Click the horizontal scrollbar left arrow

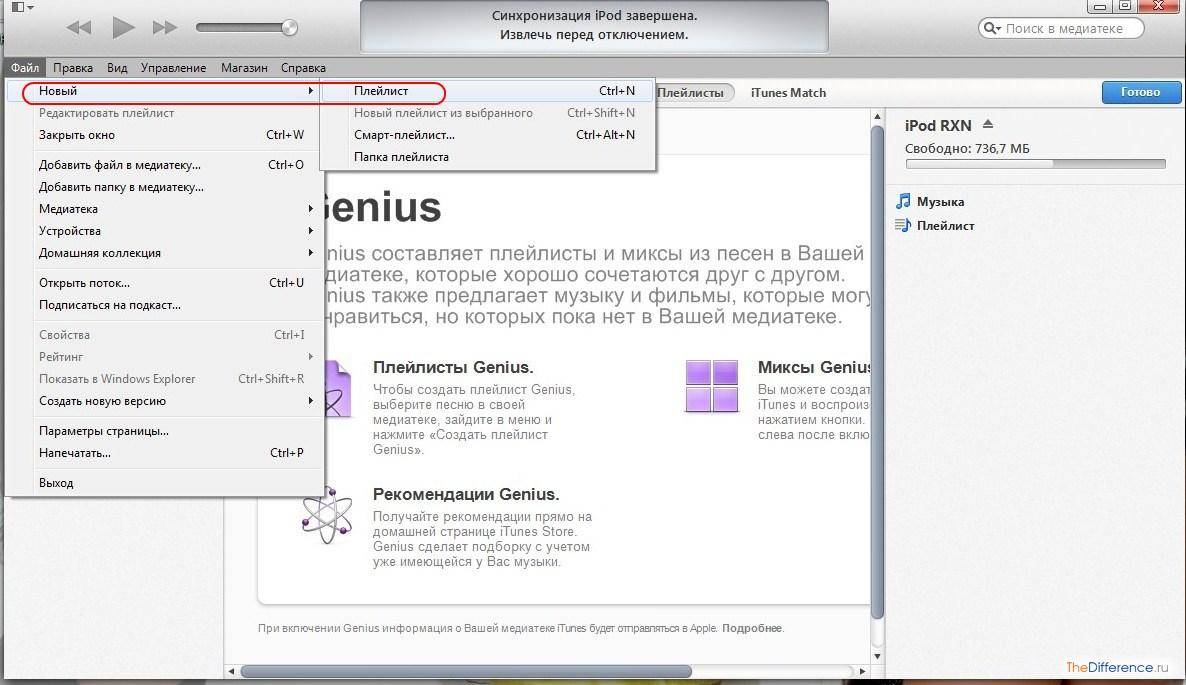coord(231,671)
